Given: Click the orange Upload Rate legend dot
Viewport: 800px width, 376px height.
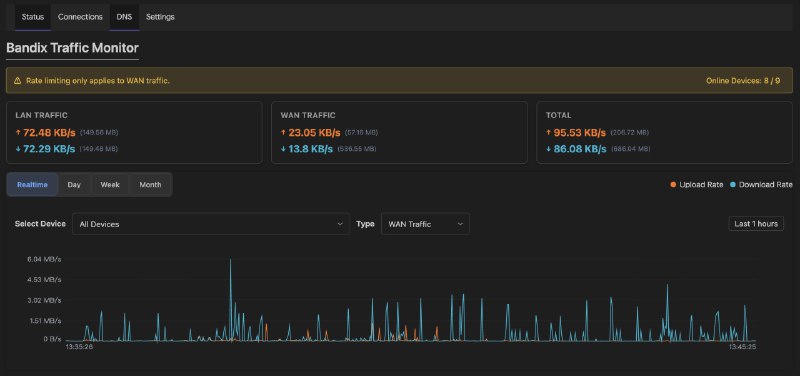Looking at the screenshot, I should (673, 185).
